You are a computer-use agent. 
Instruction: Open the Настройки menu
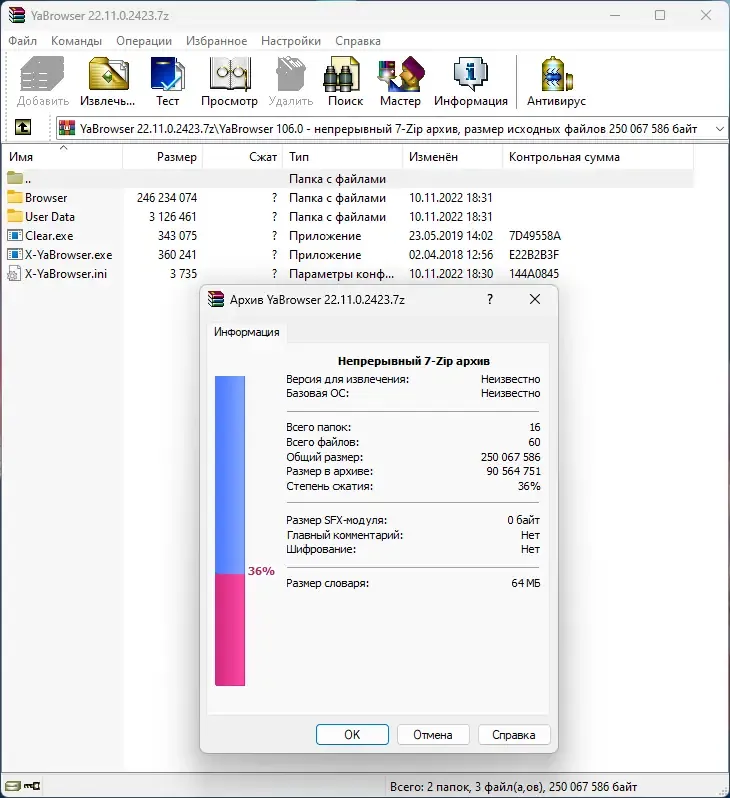(x=291, y=41)
